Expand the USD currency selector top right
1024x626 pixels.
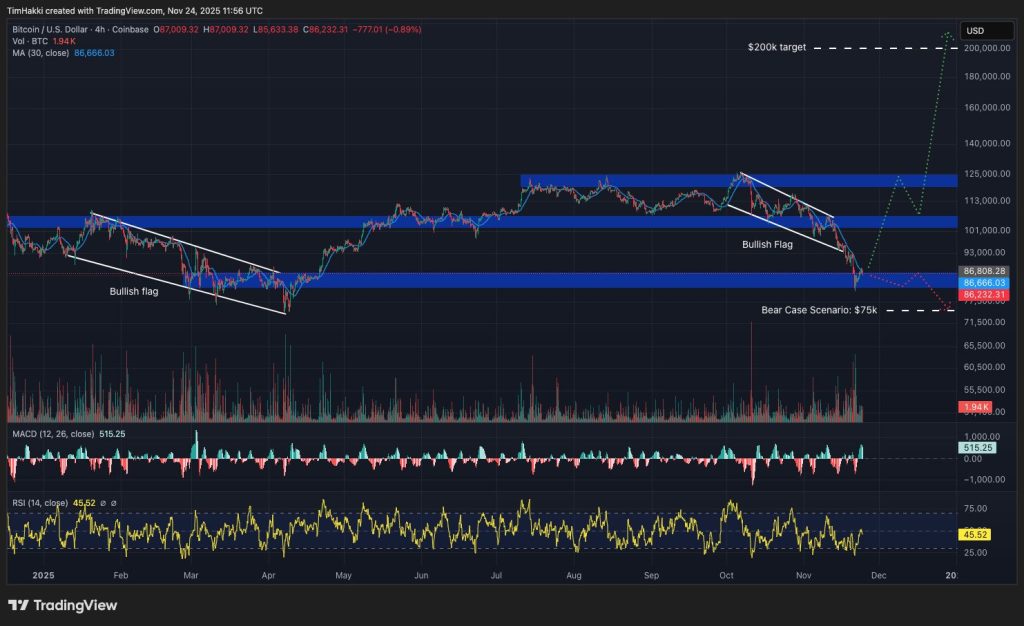[x=988, y=31]
